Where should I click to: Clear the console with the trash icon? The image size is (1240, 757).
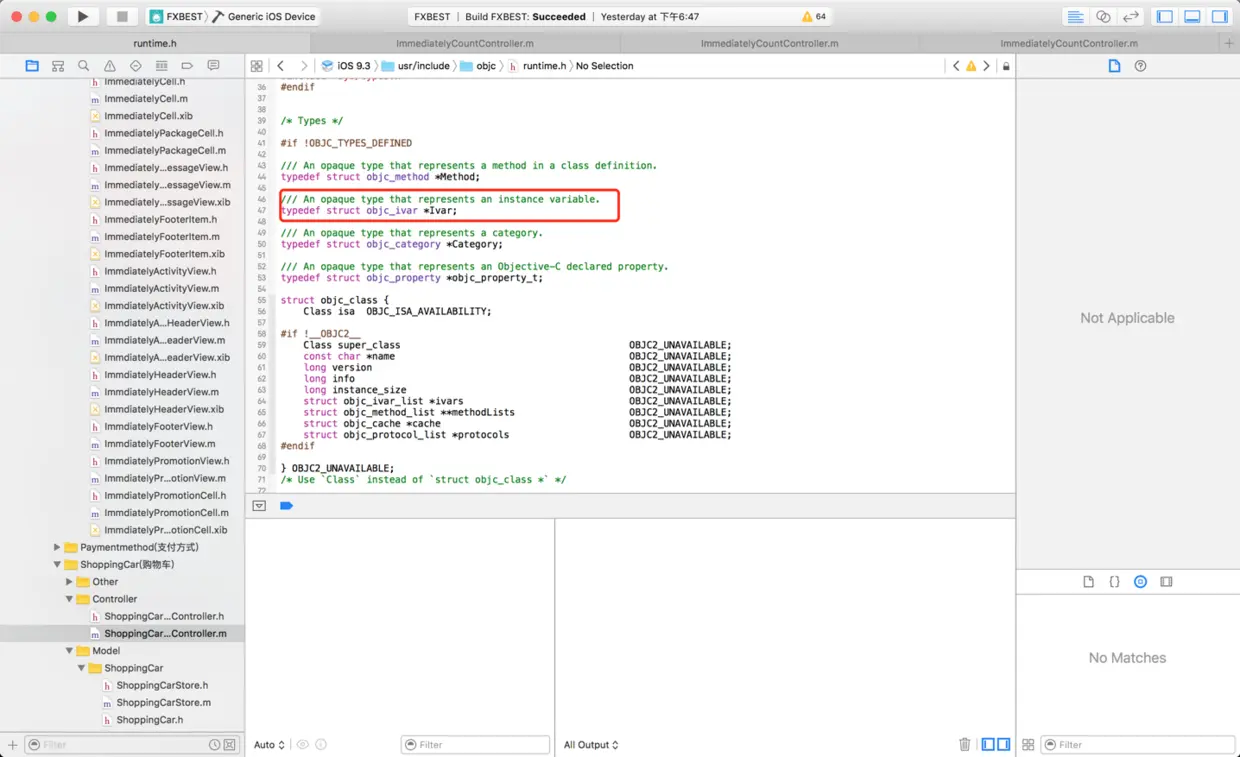[965, 744]
